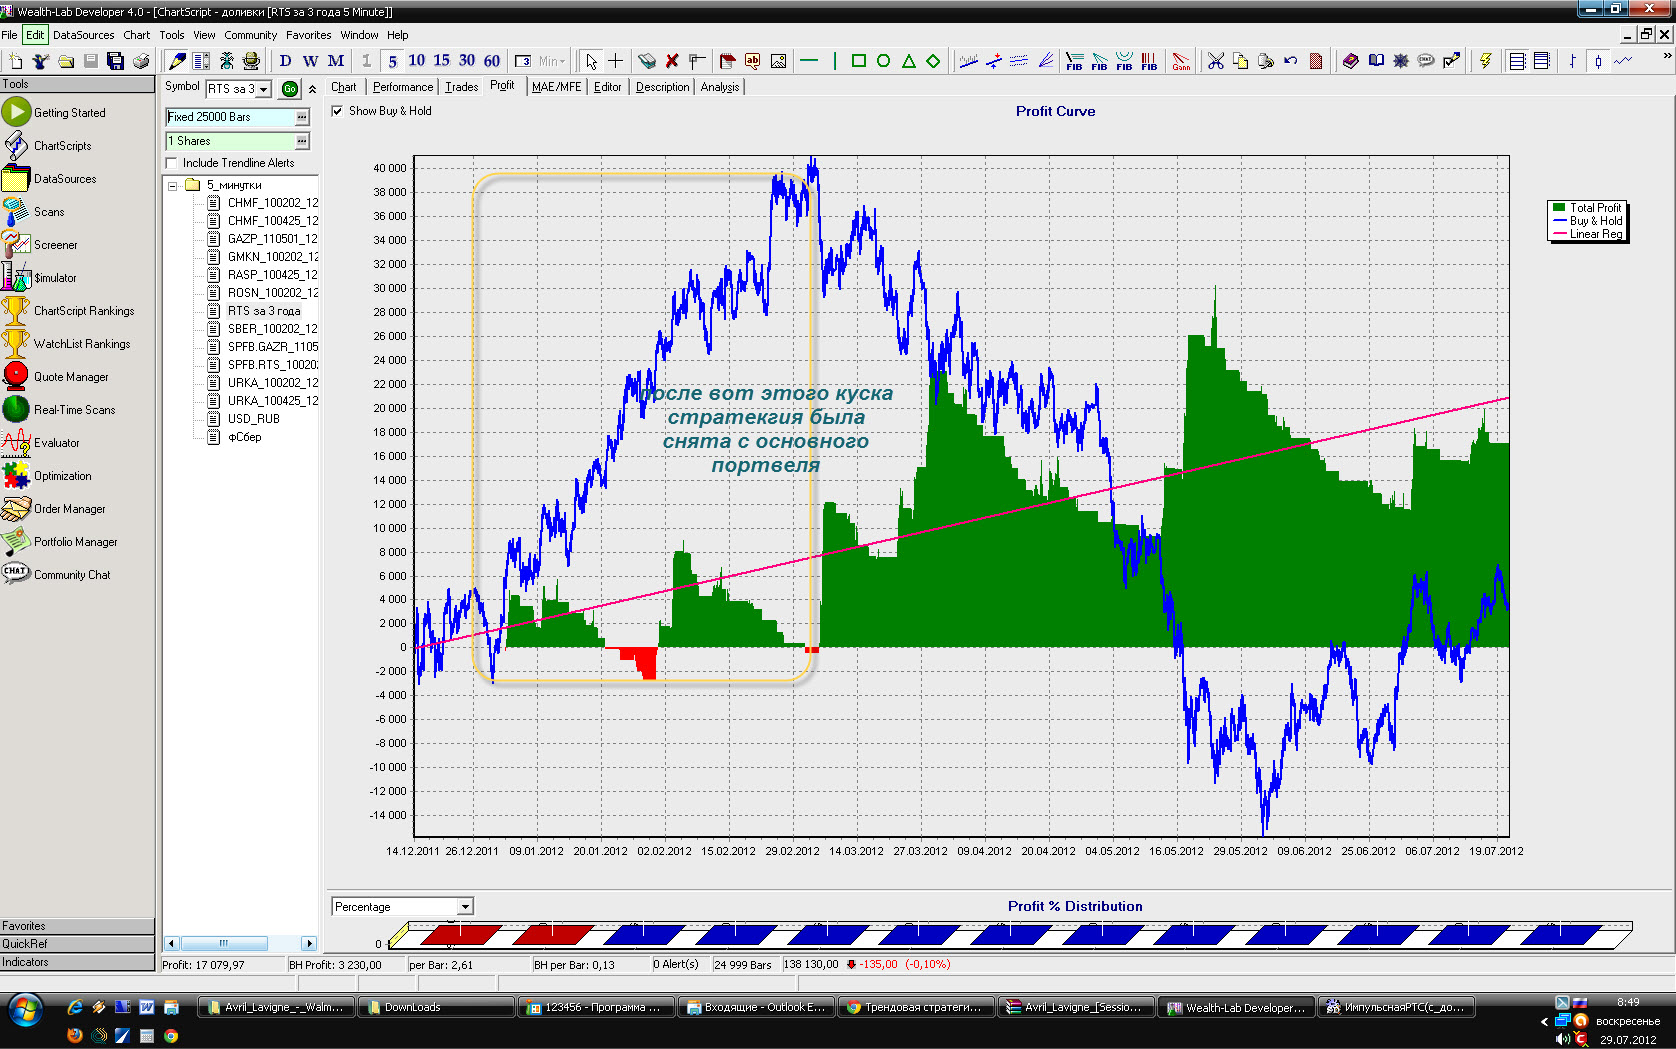Enable Include Trendline Alerts checkbox

171,163
